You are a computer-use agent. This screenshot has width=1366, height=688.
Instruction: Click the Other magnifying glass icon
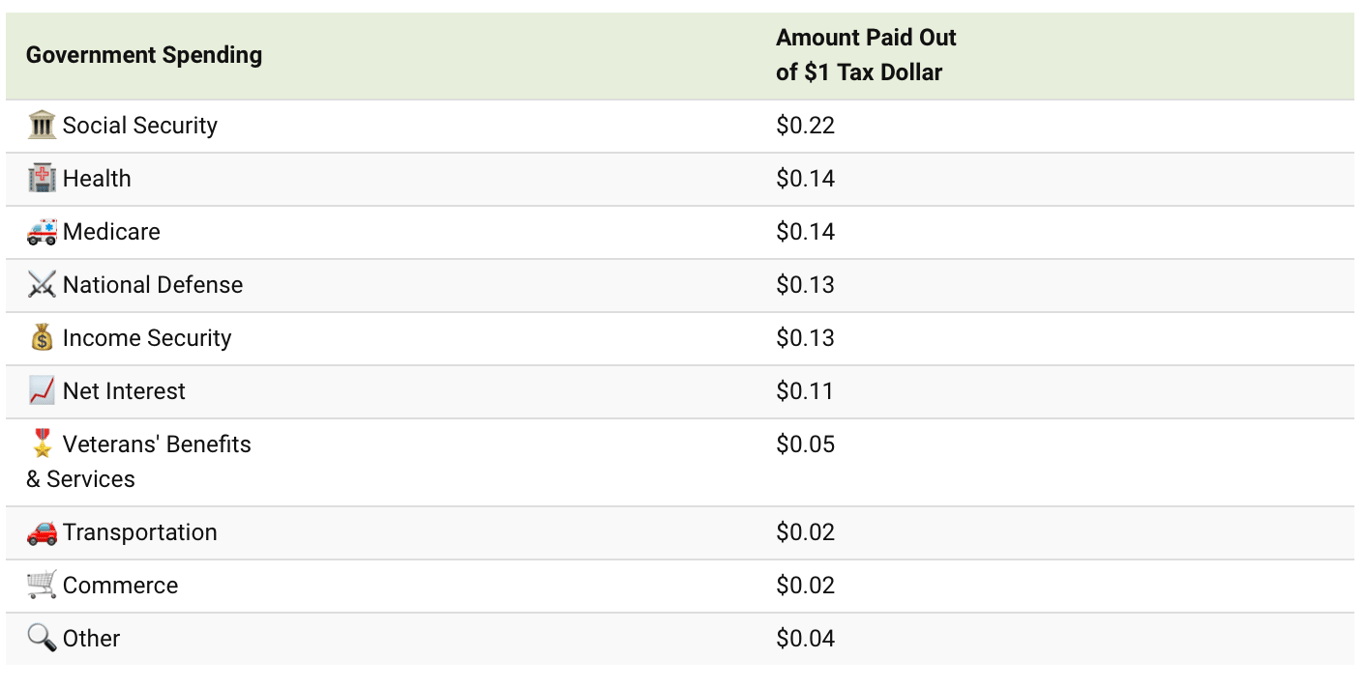(42, 638)
